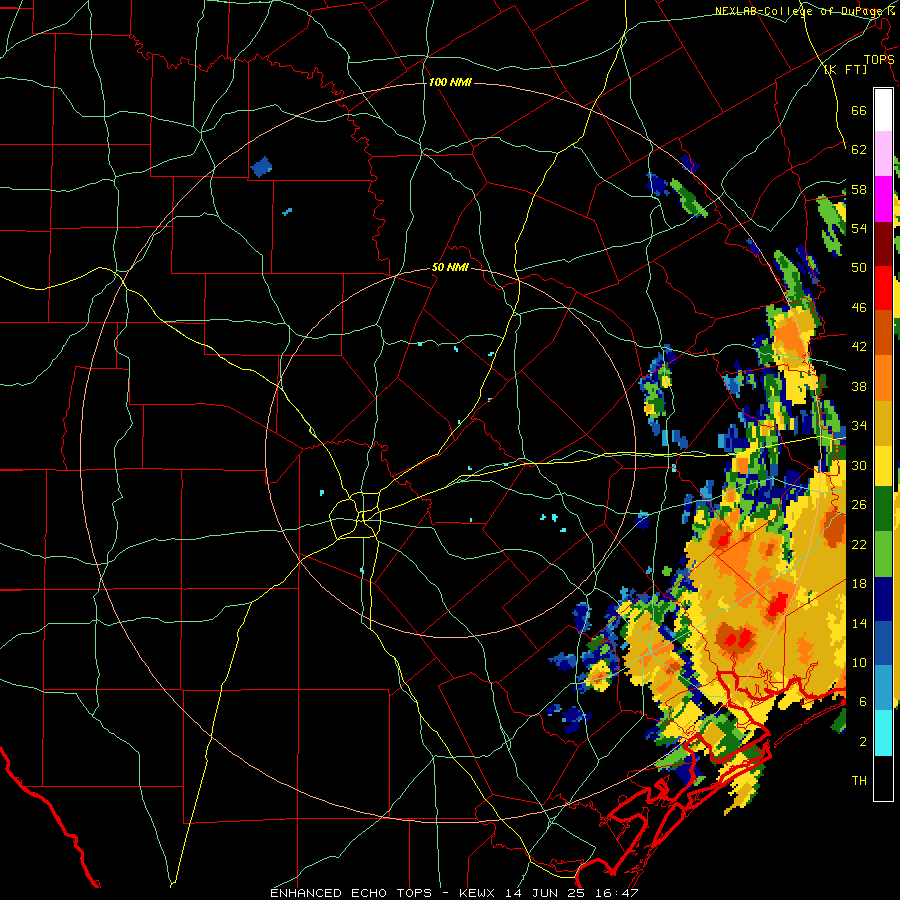The image size is (900, 900).
Task: Click the 46 legend value
Action: coord(859,308)
